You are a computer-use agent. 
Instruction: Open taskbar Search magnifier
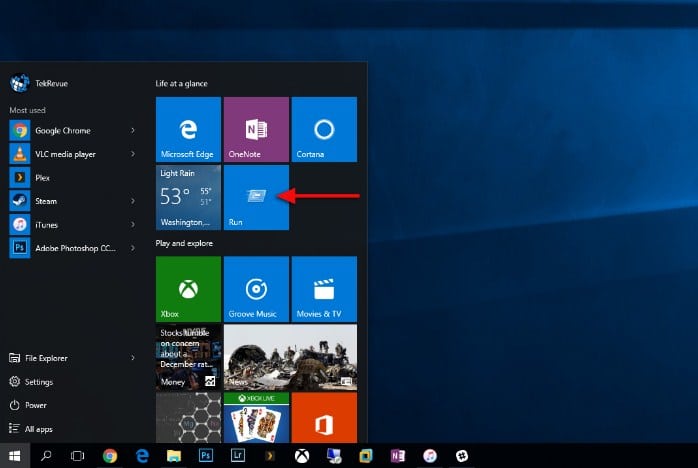[x=46, y=456]
